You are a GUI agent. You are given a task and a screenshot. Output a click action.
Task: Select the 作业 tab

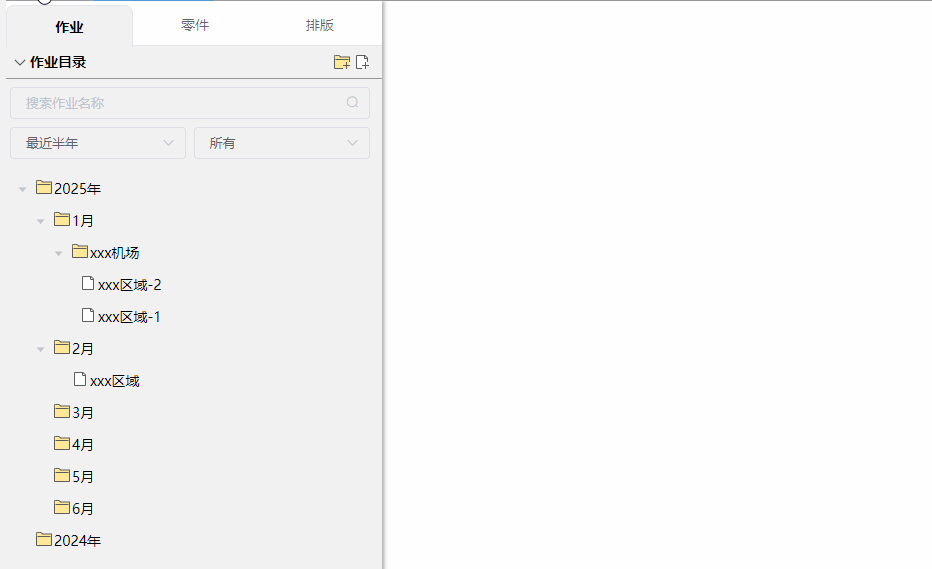69,27
